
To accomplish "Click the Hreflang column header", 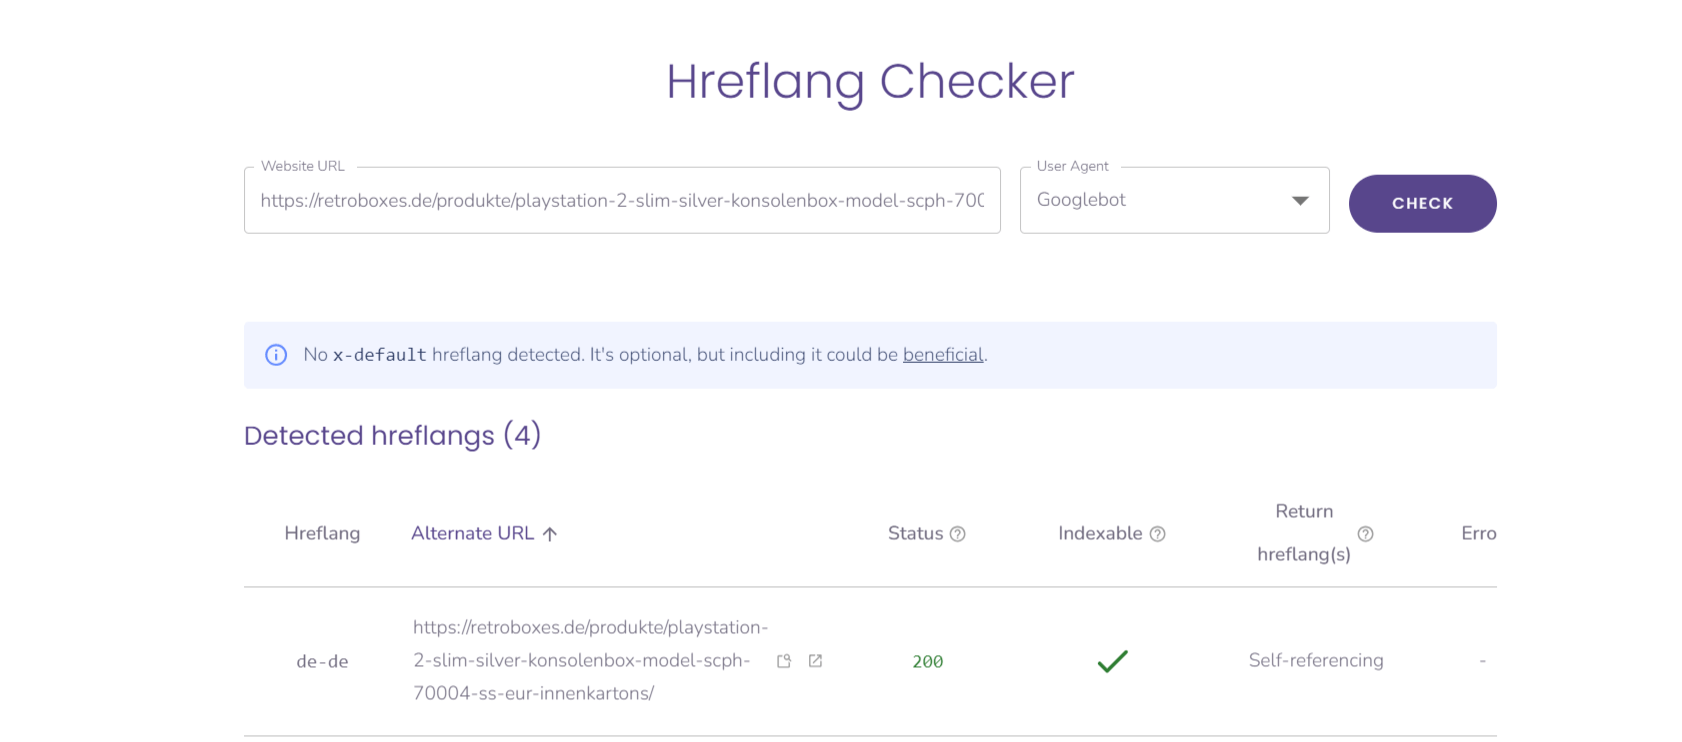I will click(x=322, y=533).
